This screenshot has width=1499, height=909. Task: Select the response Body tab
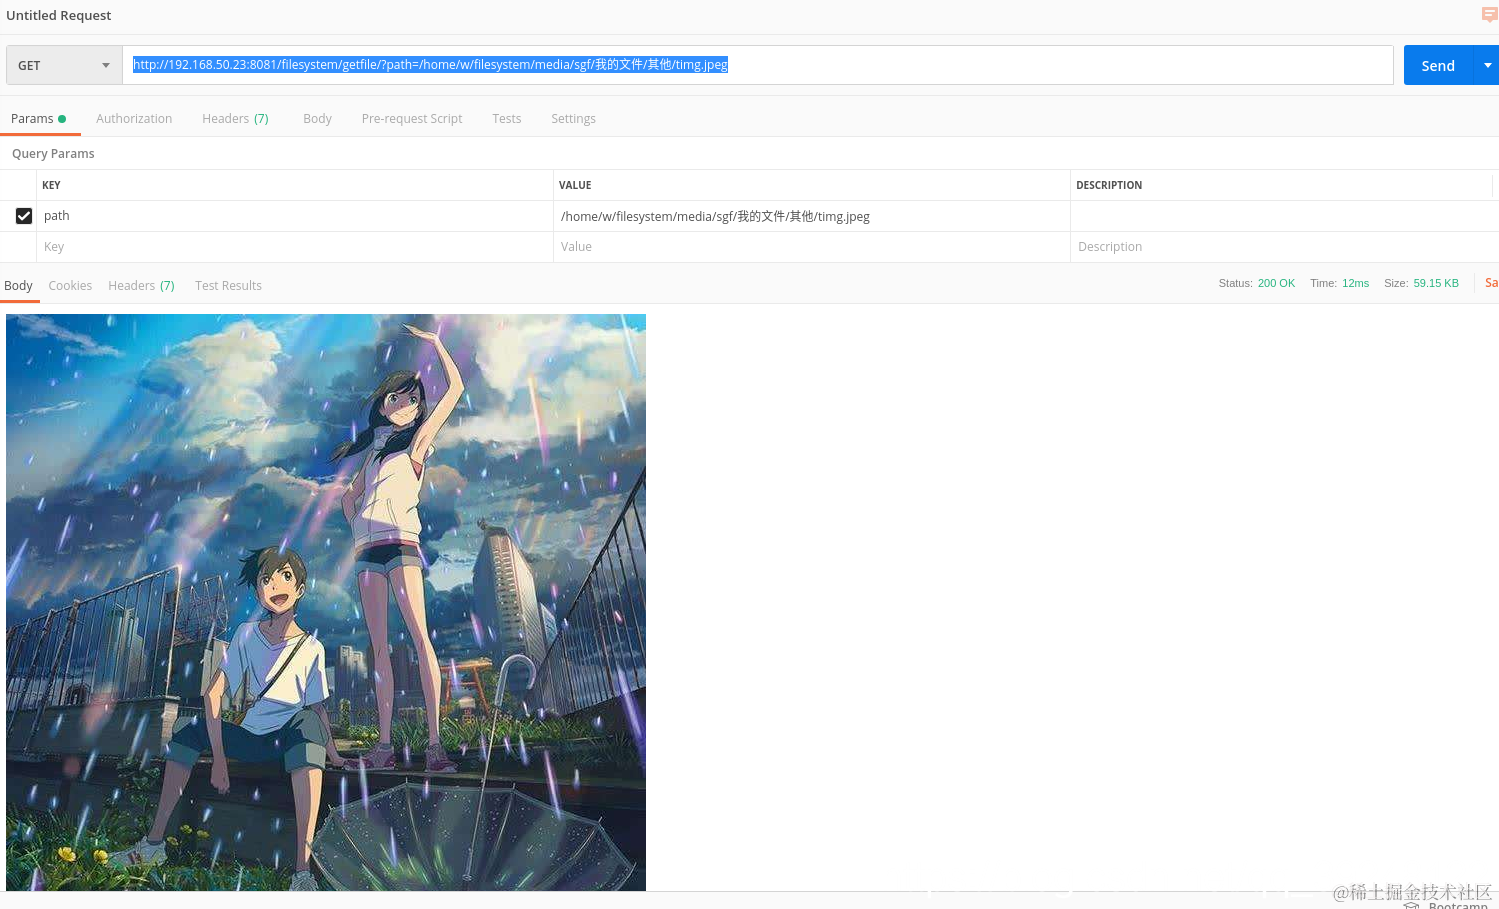pyautogui.click(x=18, y=286)
